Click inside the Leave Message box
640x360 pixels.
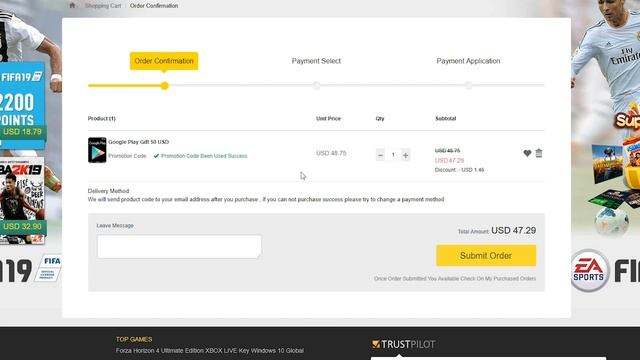pyautogui.click(x=179, y=246)
